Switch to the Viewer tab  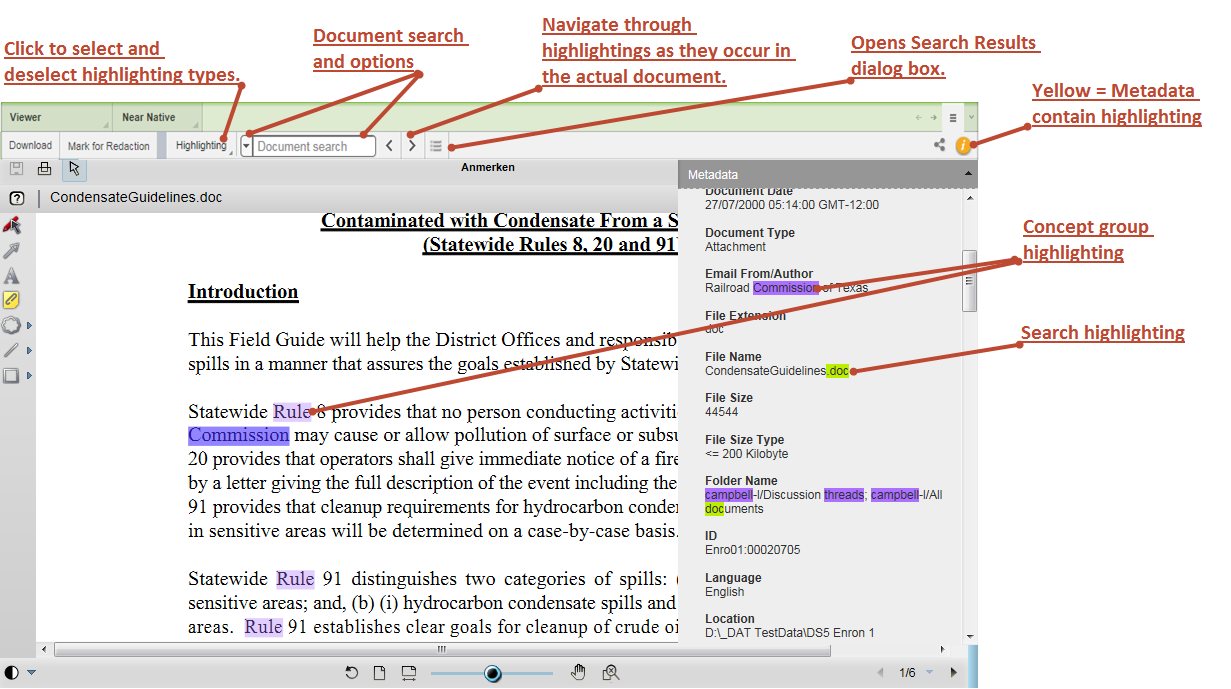tap(26, 118)
